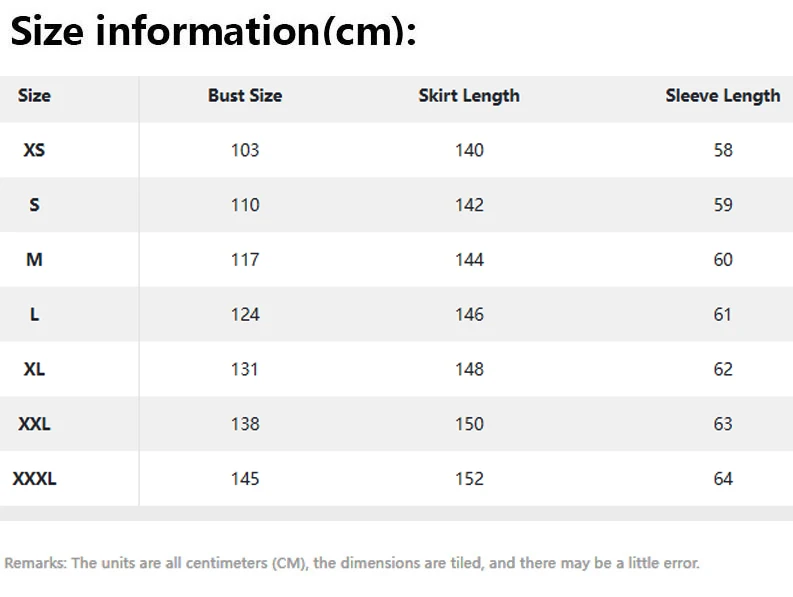This screenshot has width=793, height=597.
Task: Click the bust value 124 for L
Action: click(x=245, y=315)
